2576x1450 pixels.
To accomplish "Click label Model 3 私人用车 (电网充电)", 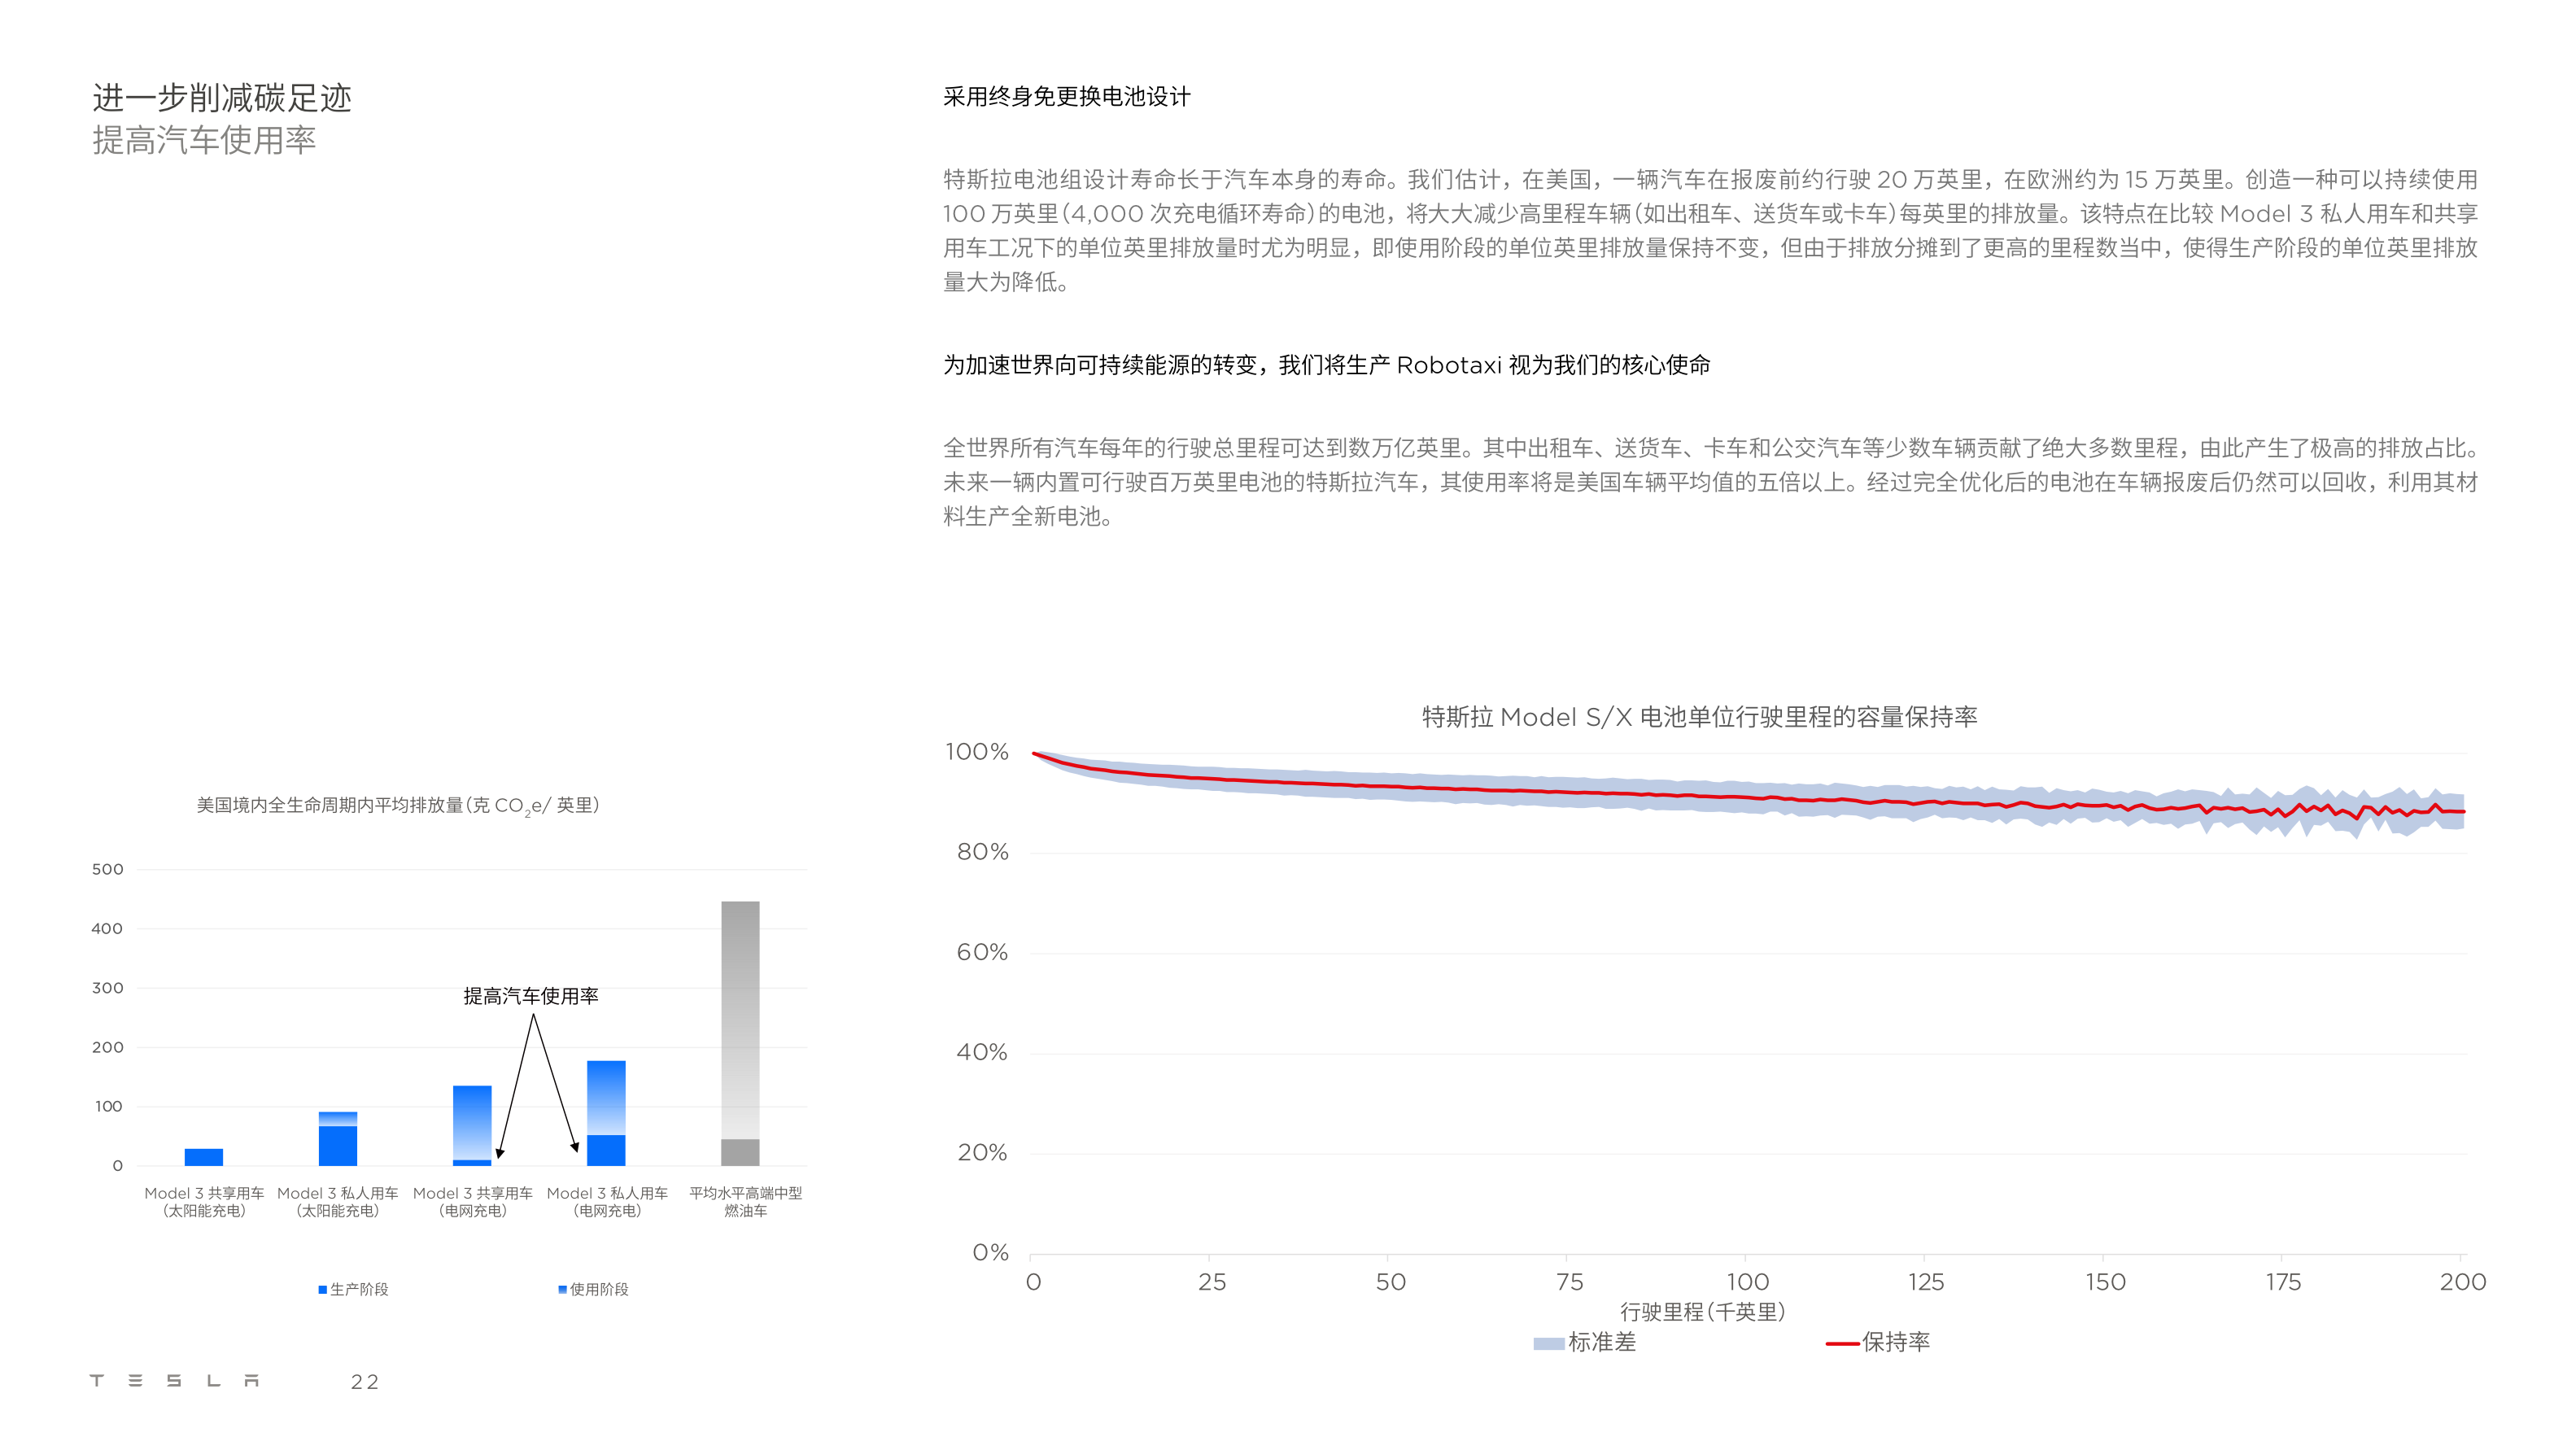I will [607, 1202].
